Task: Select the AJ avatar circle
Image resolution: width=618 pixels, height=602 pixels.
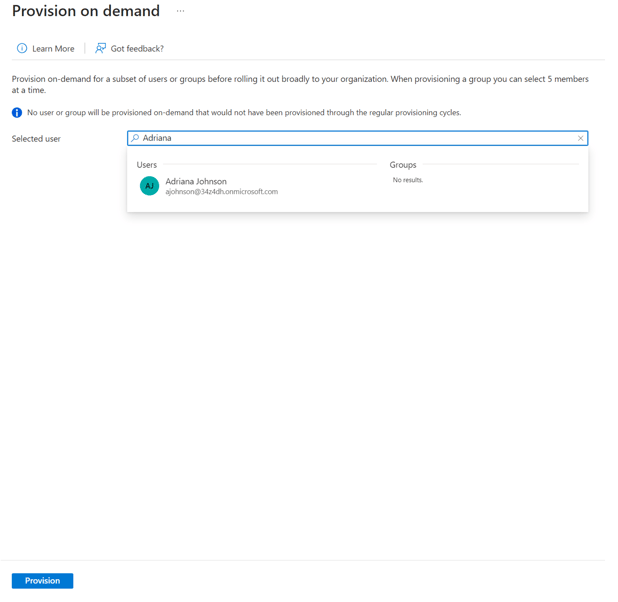Action: pos(149,186)
